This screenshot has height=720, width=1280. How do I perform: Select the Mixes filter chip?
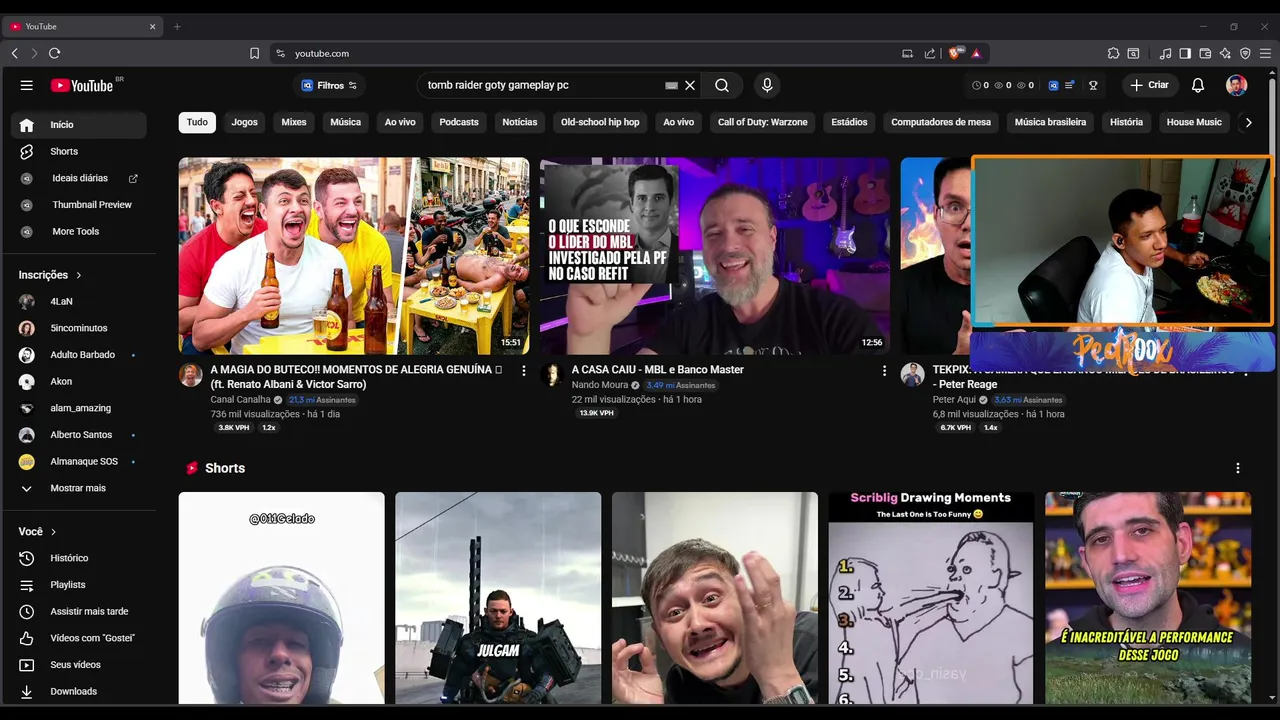294,122
